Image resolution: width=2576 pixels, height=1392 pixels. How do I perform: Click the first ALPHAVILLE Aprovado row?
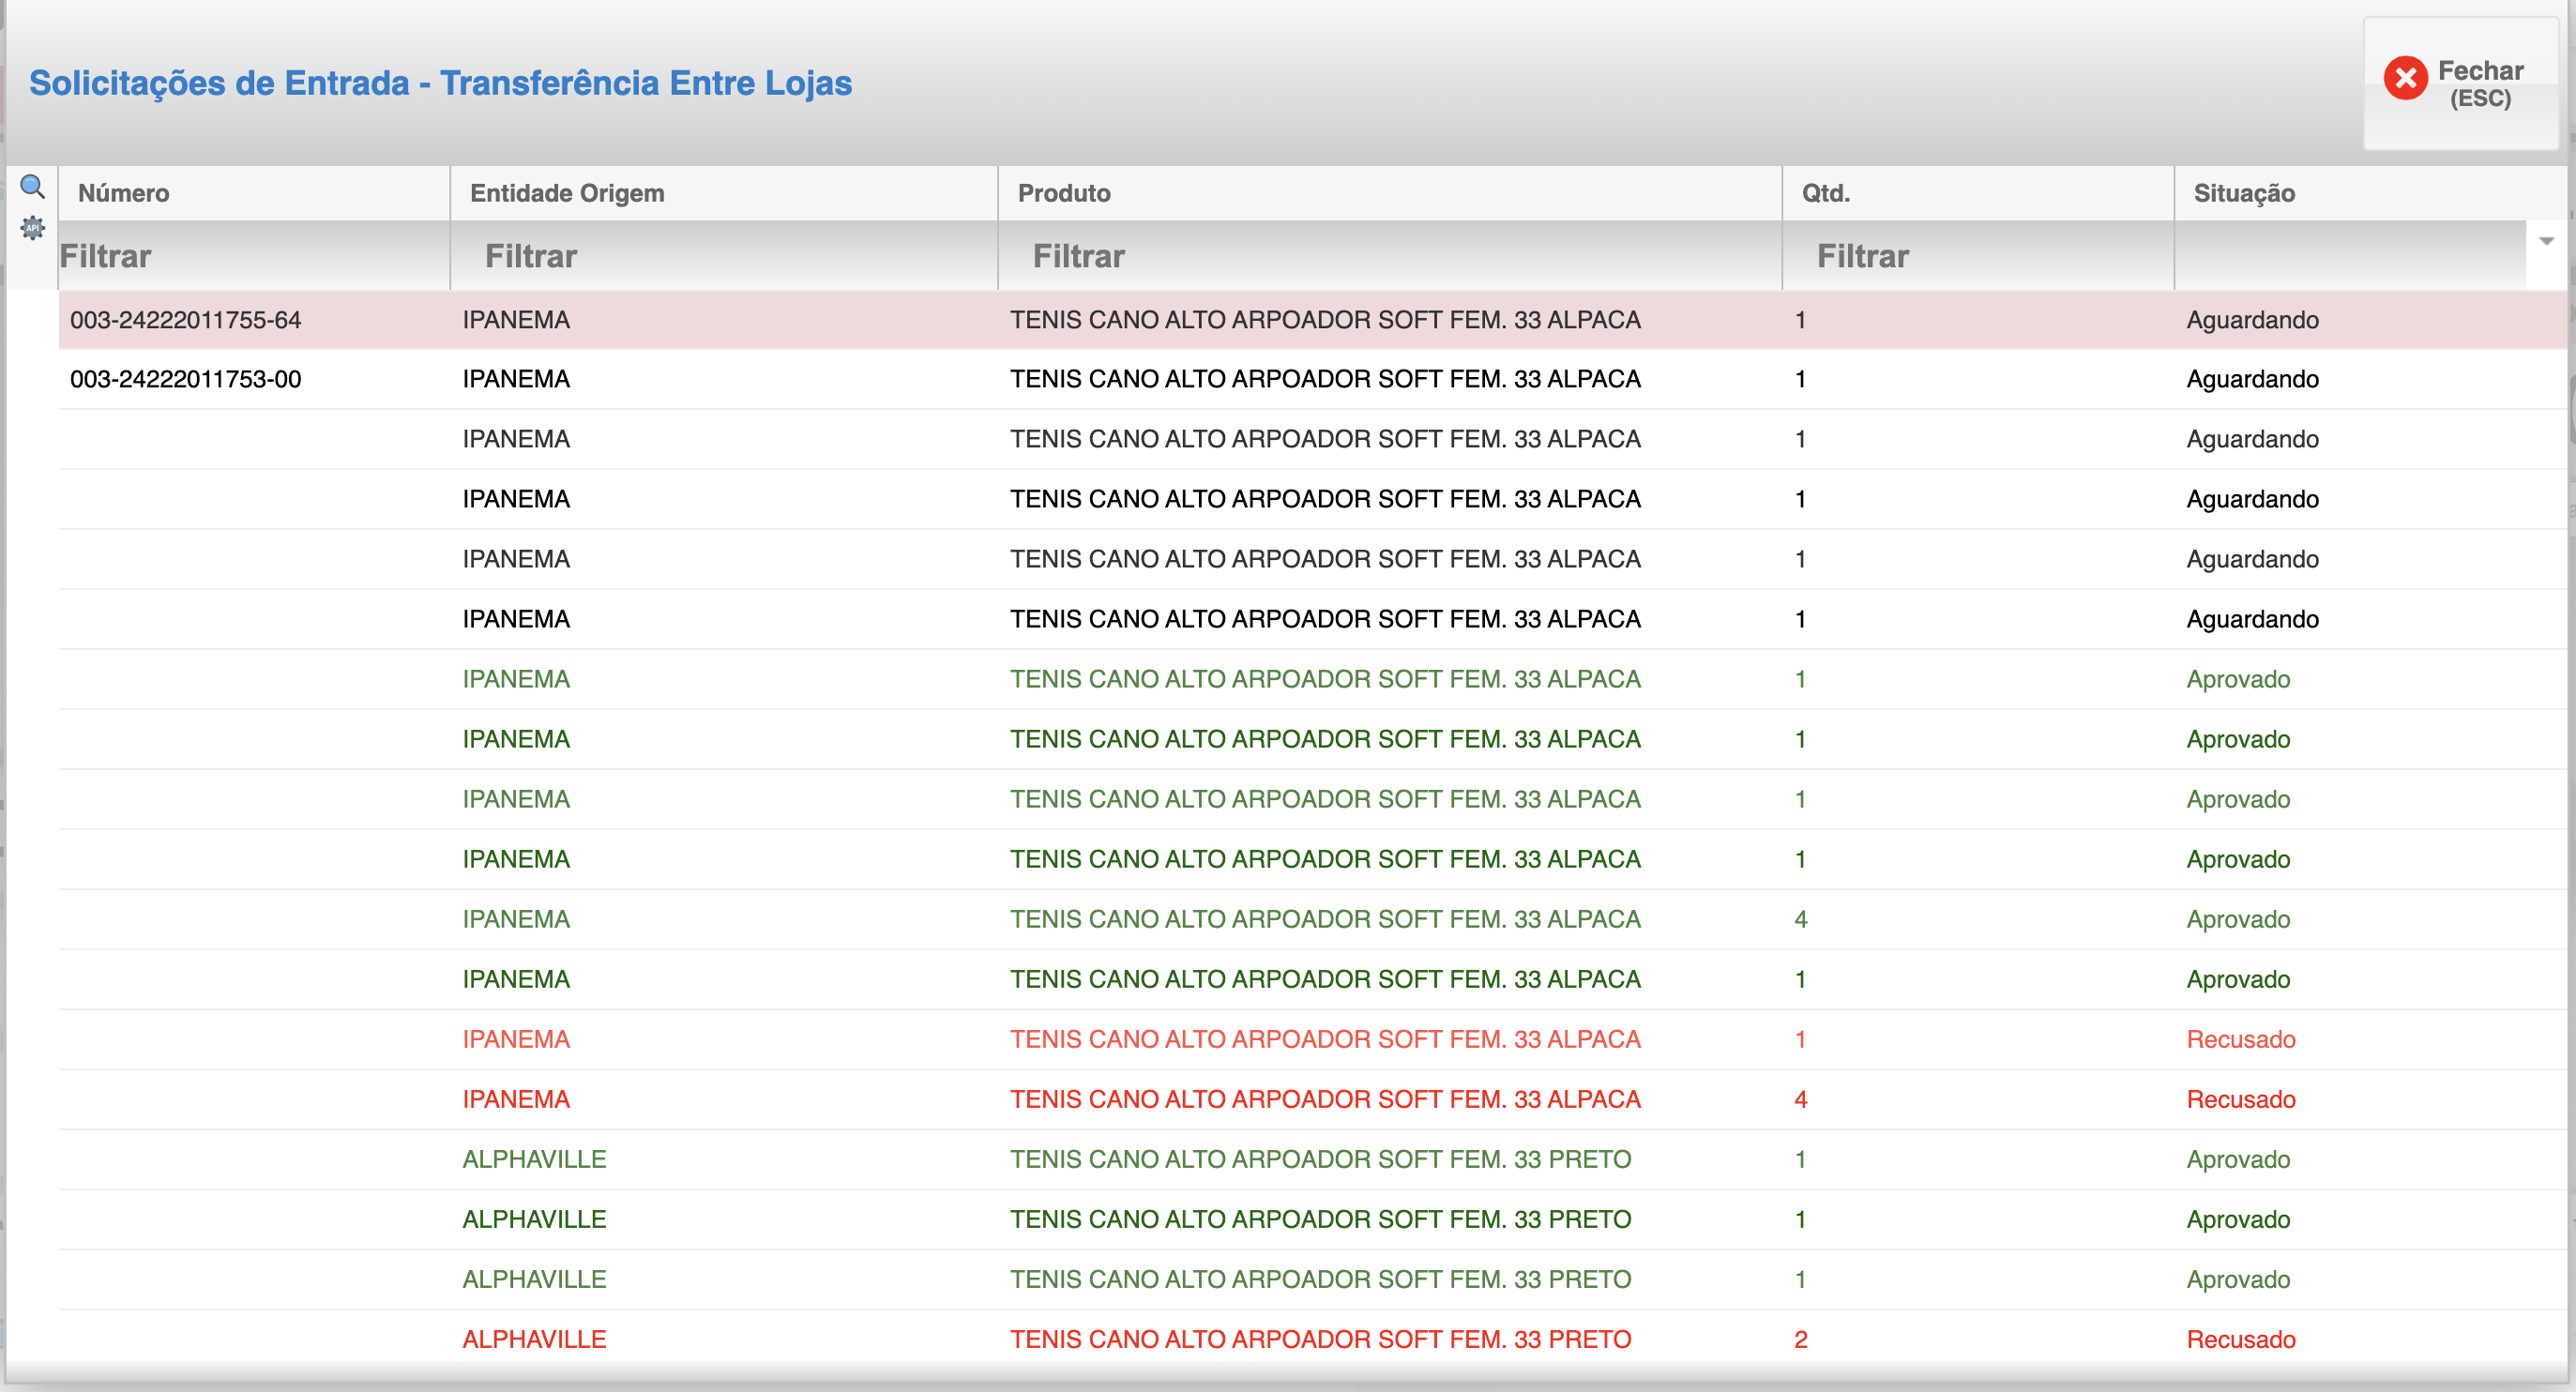[x=1320, y=1159]
